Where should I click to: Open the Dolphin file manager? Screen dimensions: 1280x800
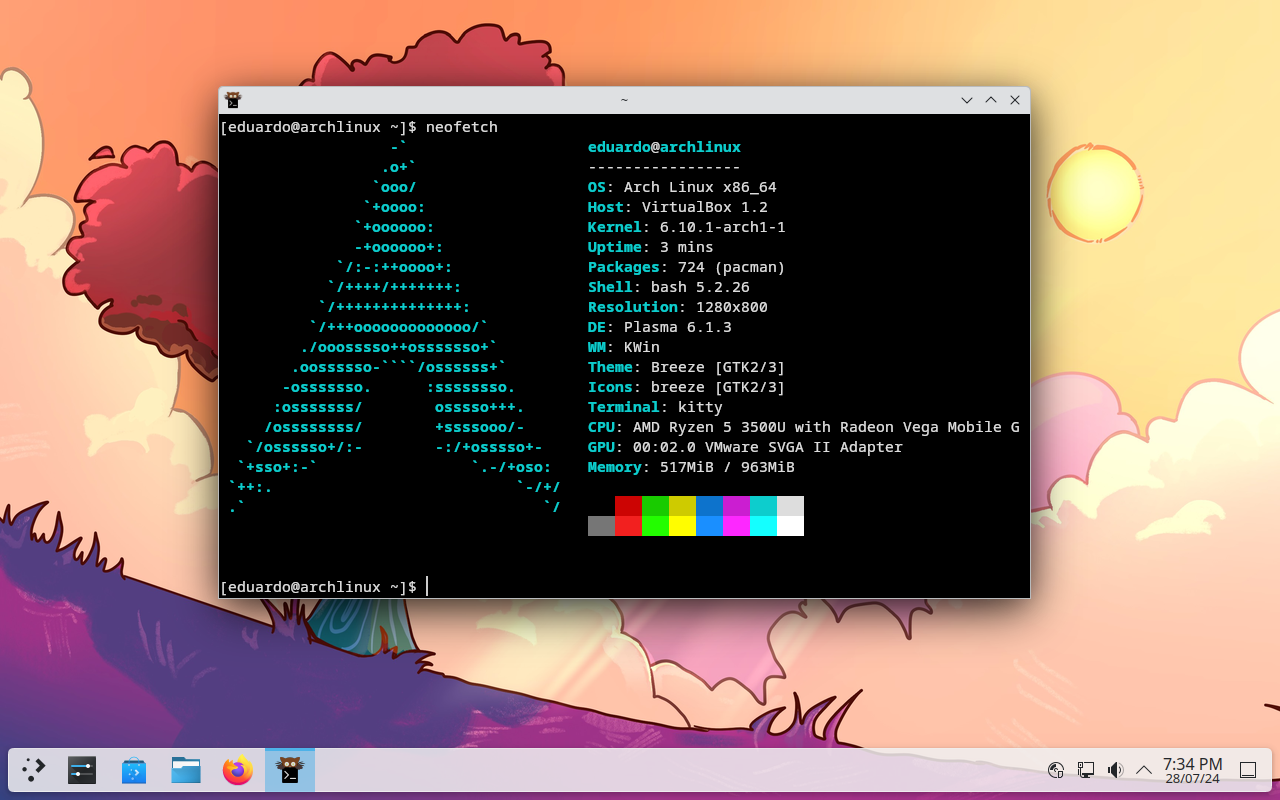tap(186, 770)
